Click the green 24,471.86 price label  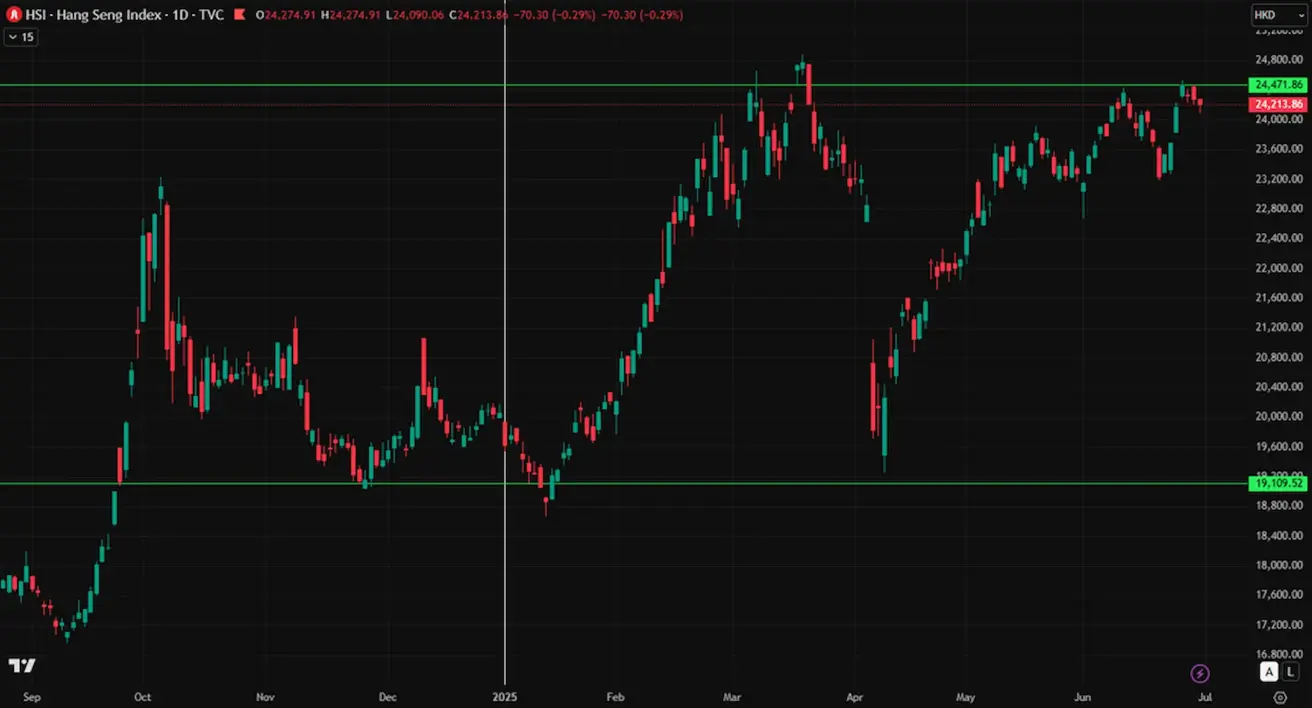coord(1279,86)
